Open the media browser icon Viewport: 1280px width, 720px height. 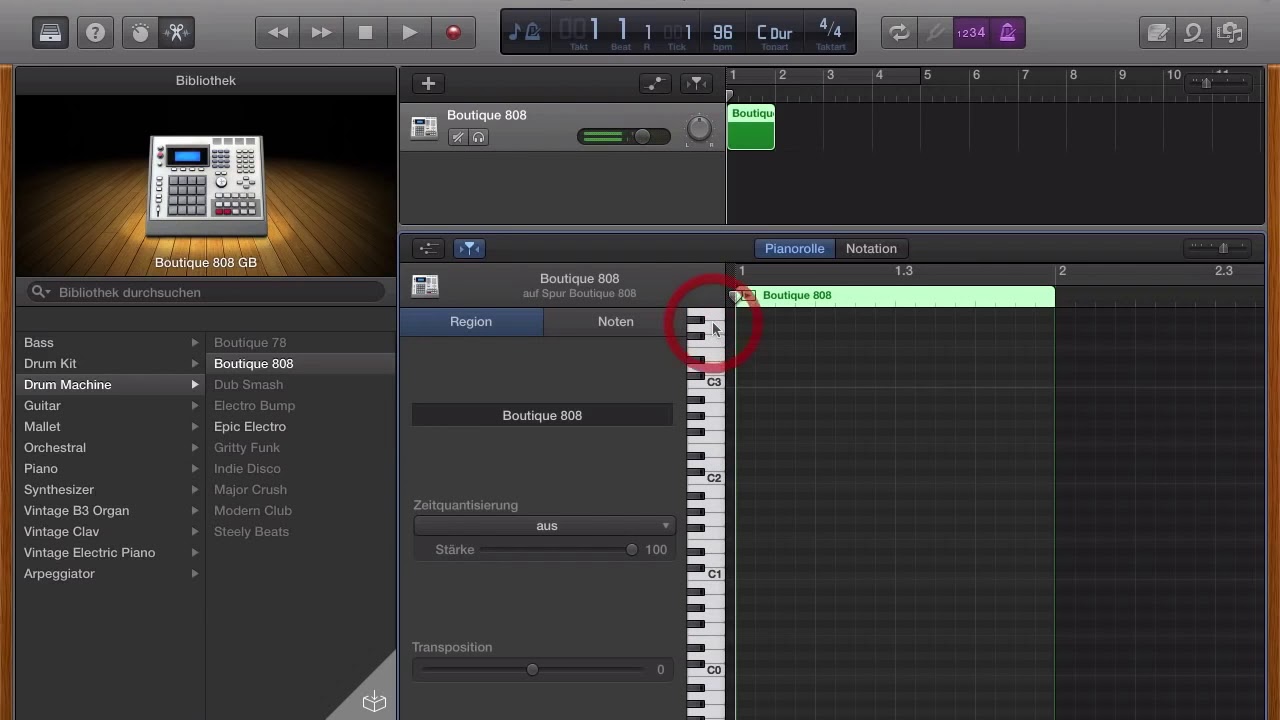click(x=1229, y=33)
